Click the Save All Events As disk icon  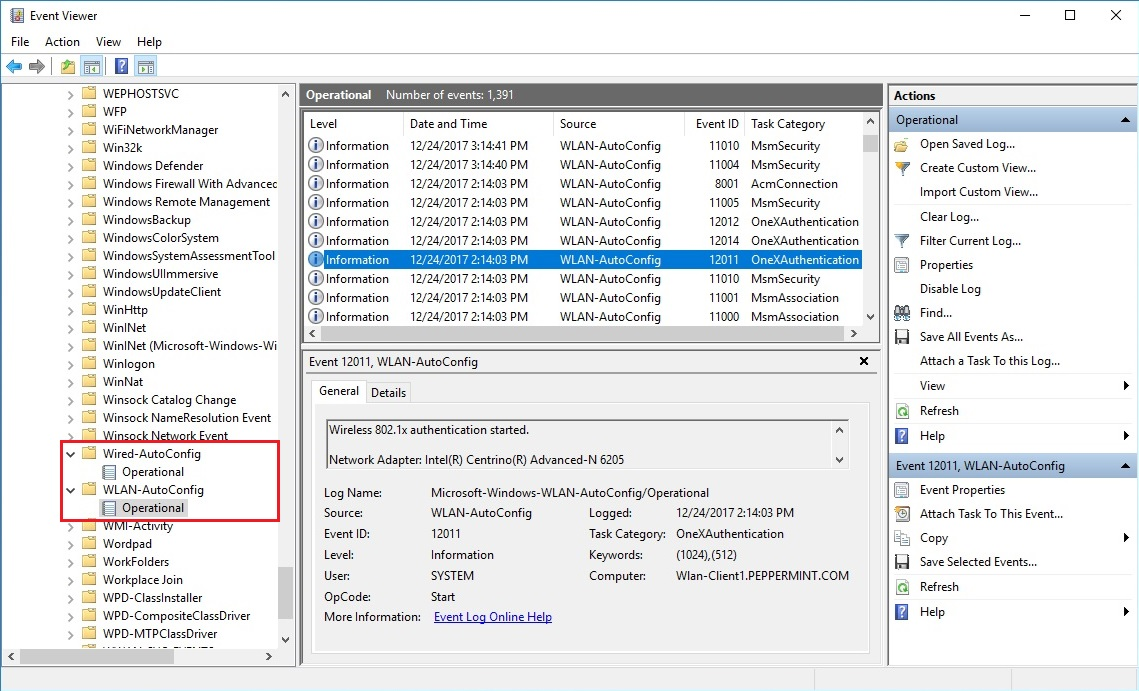(902, 337)
